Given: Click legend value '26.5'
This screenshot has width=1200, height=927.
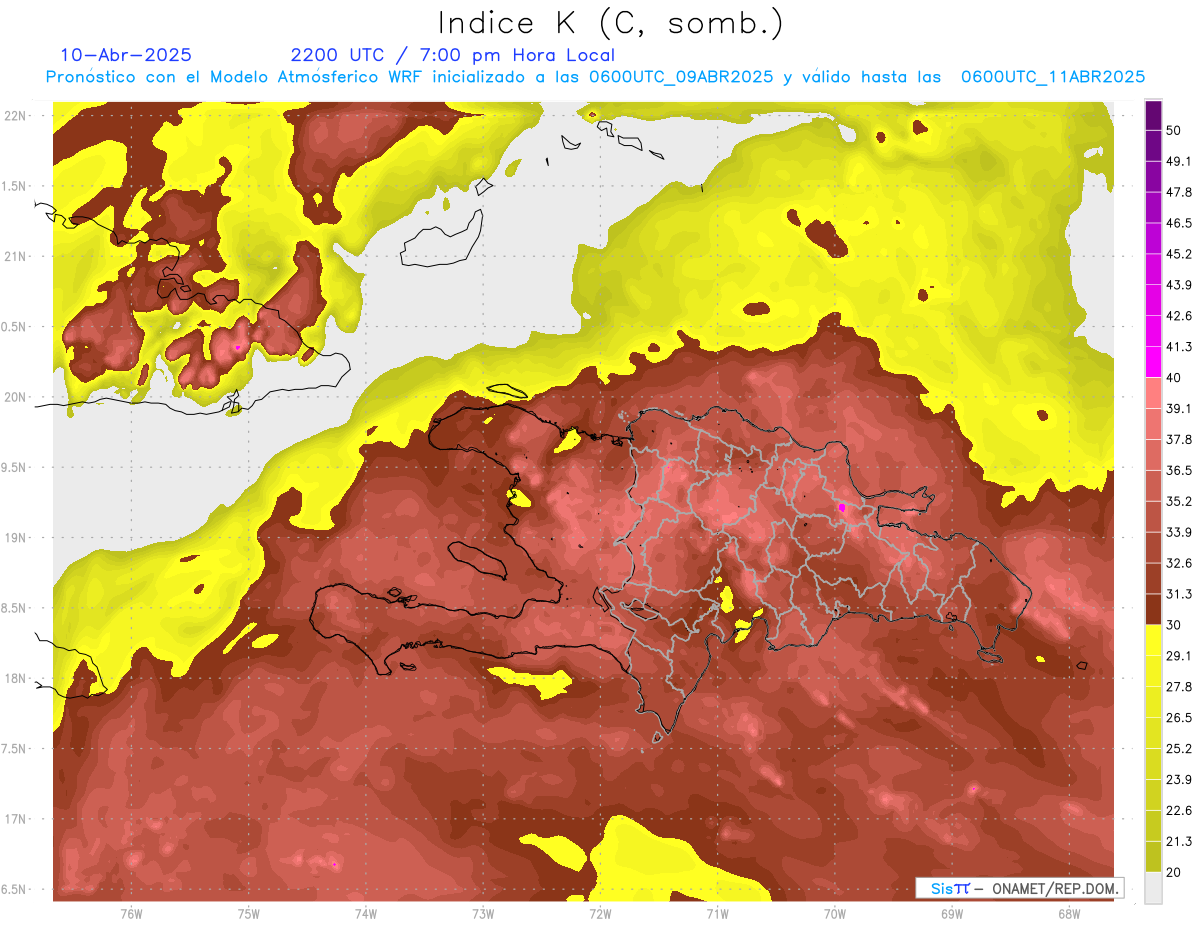Looking at the screenshot, I should [x=1179, y=718].
